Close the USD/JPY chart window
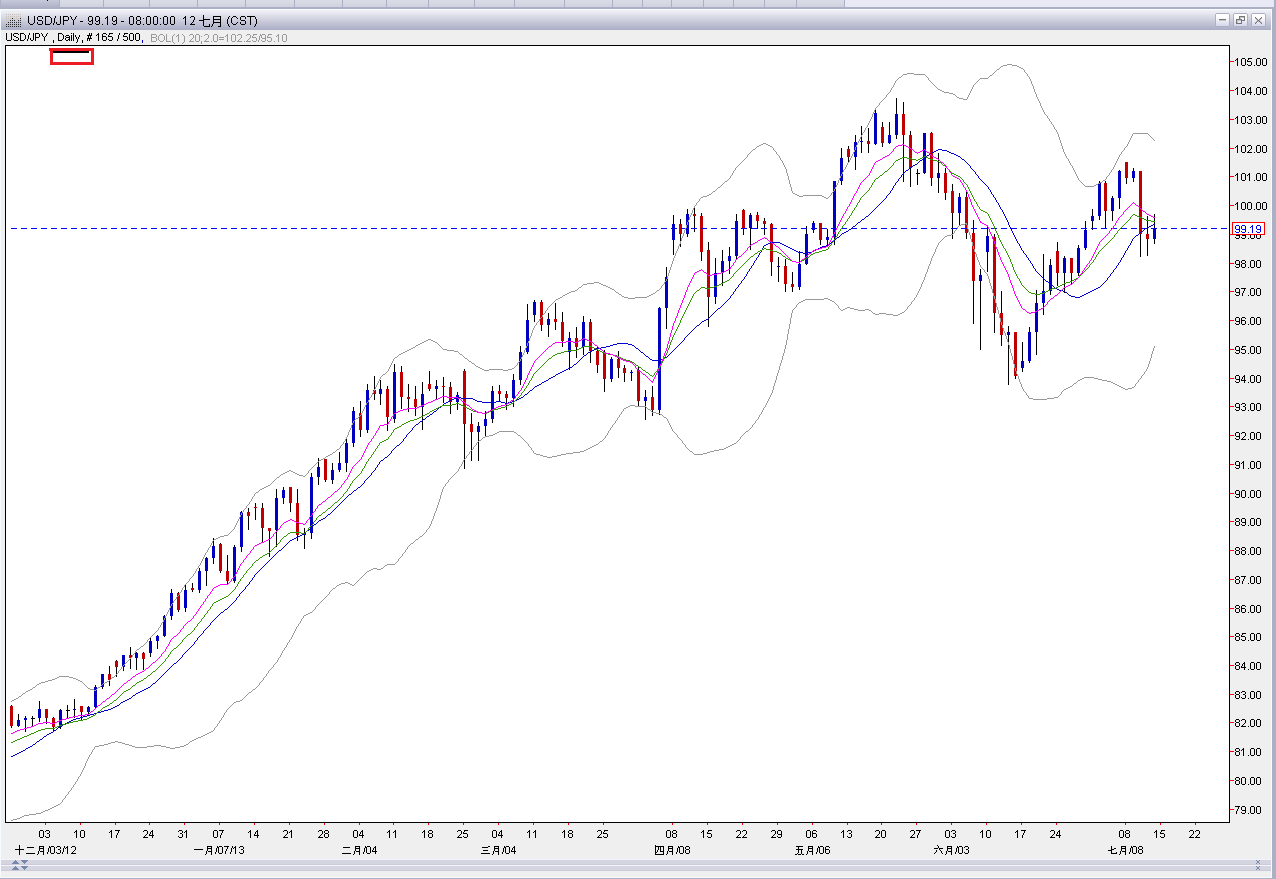1276x879 pixels. click(x=1258, y=20)
